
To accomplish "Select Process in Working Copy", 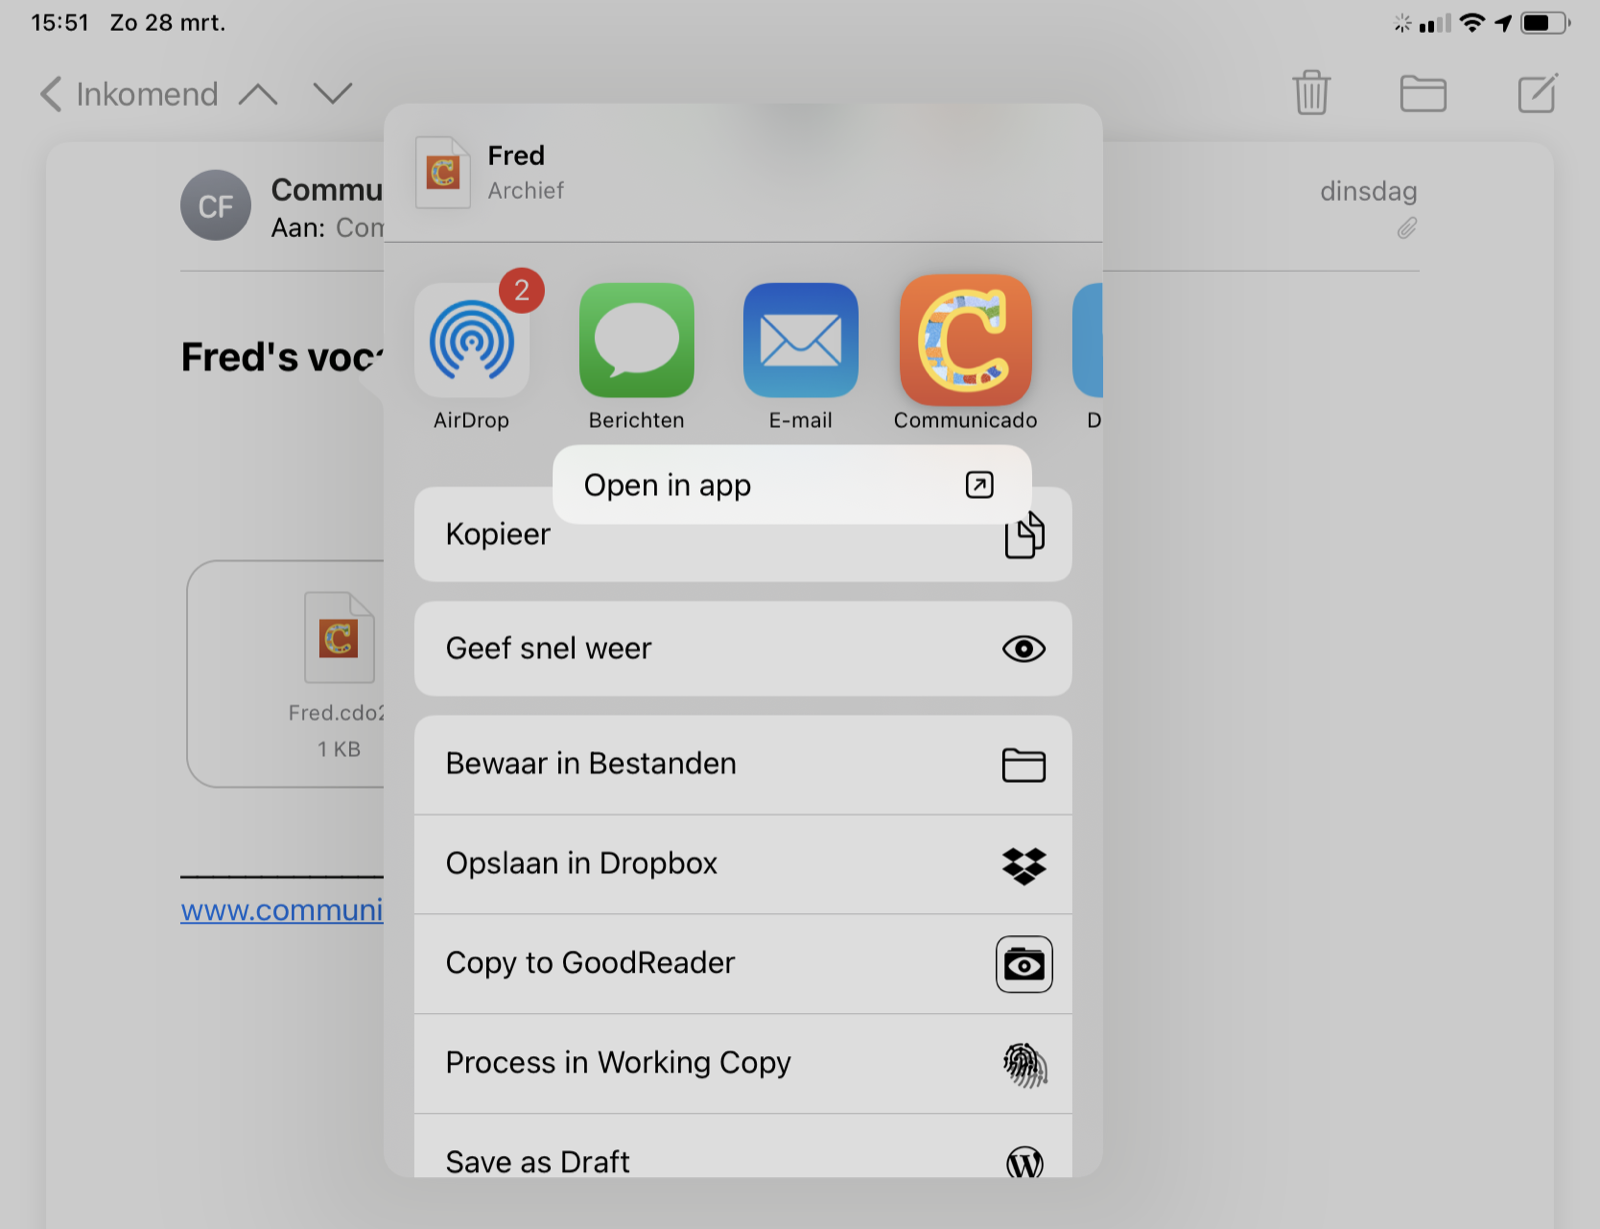I will [743, 1063].
